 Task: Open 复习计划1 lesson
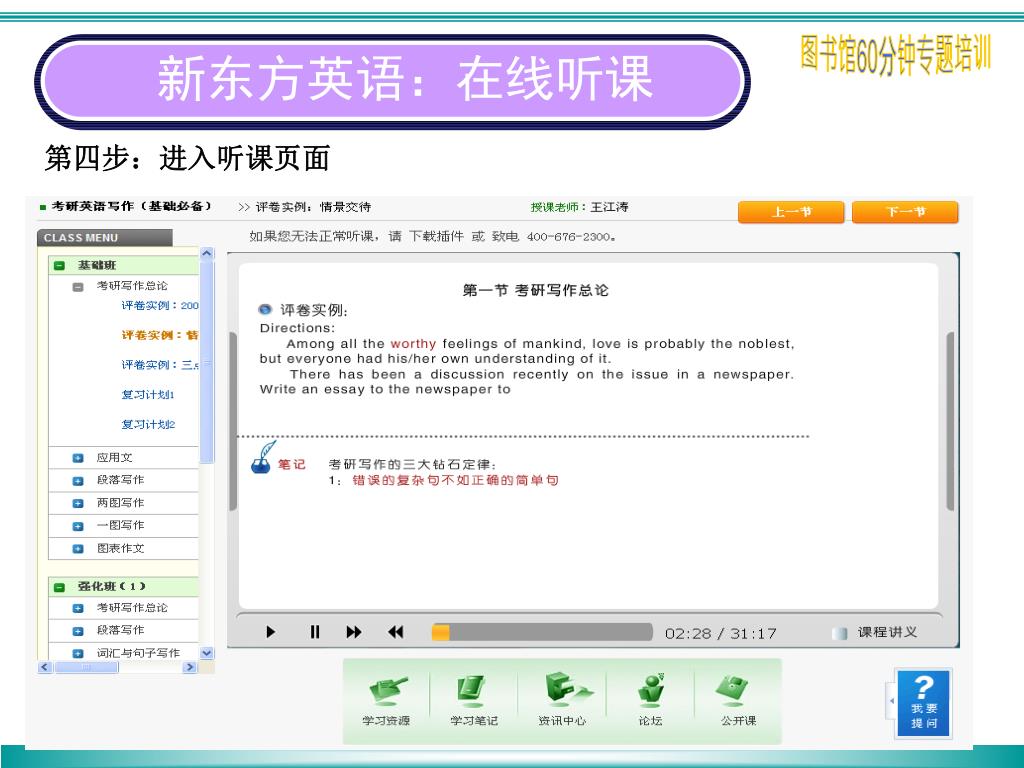point(148,394)
